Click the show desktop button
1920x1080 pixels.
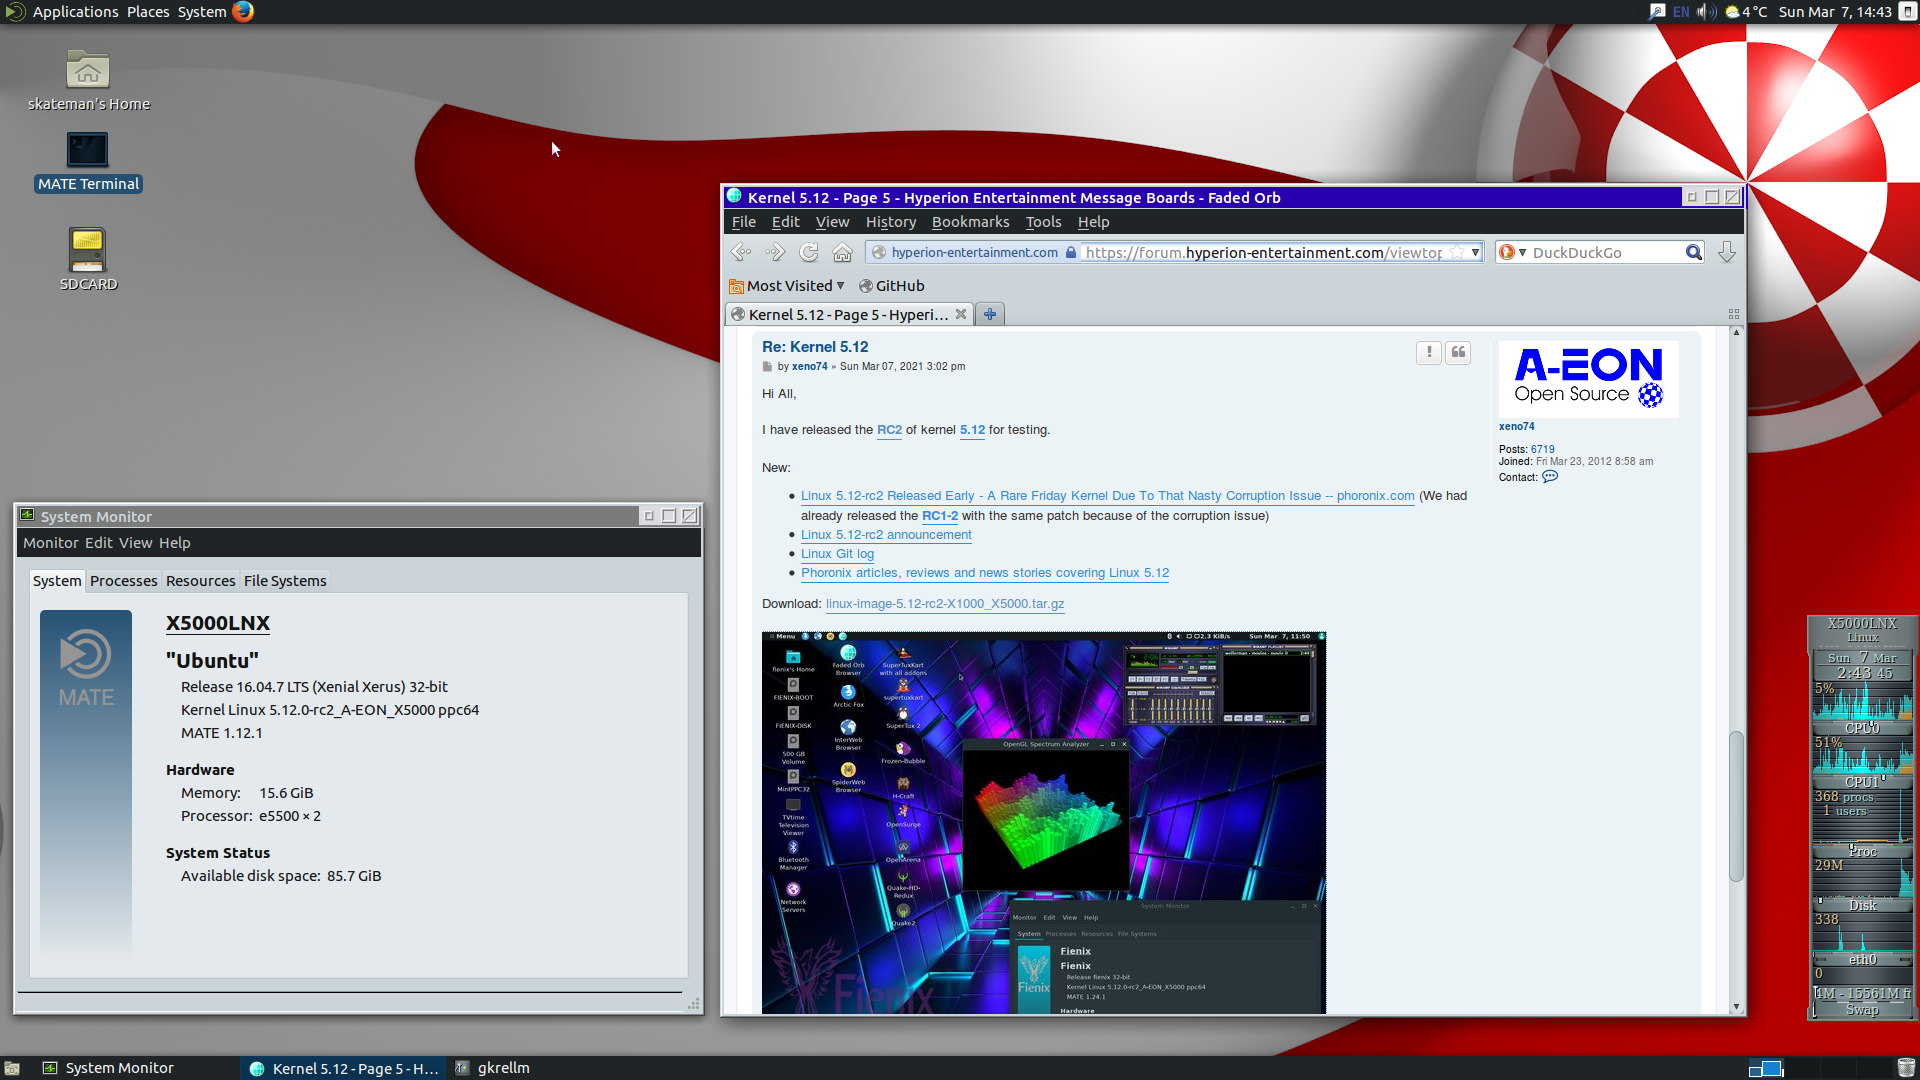tap(12, 1068)
